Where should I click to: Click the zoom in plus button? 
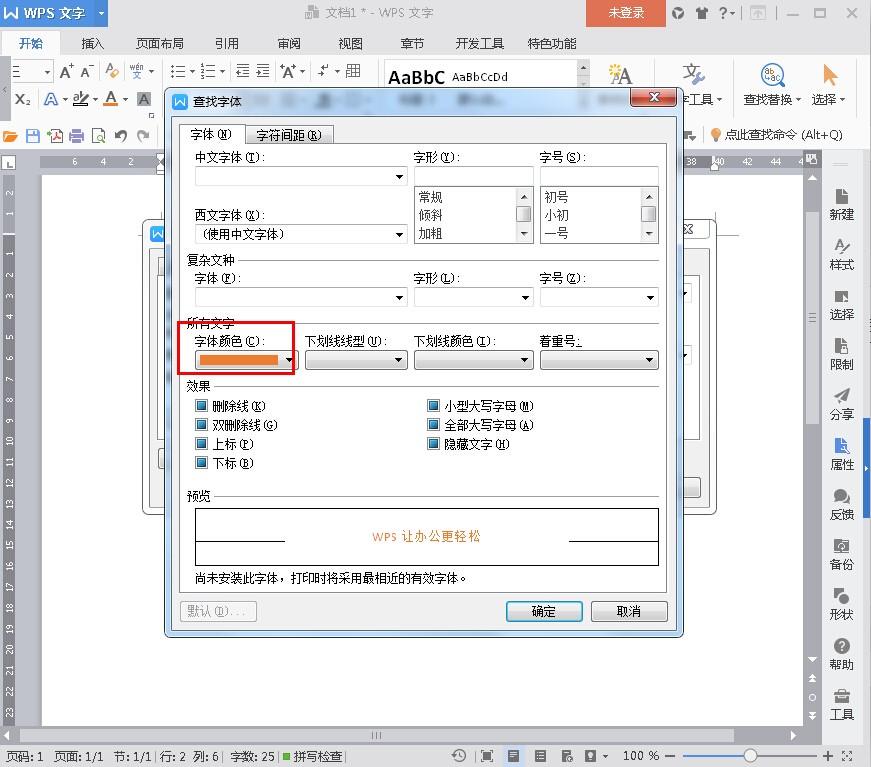click(x=828, y=756)
